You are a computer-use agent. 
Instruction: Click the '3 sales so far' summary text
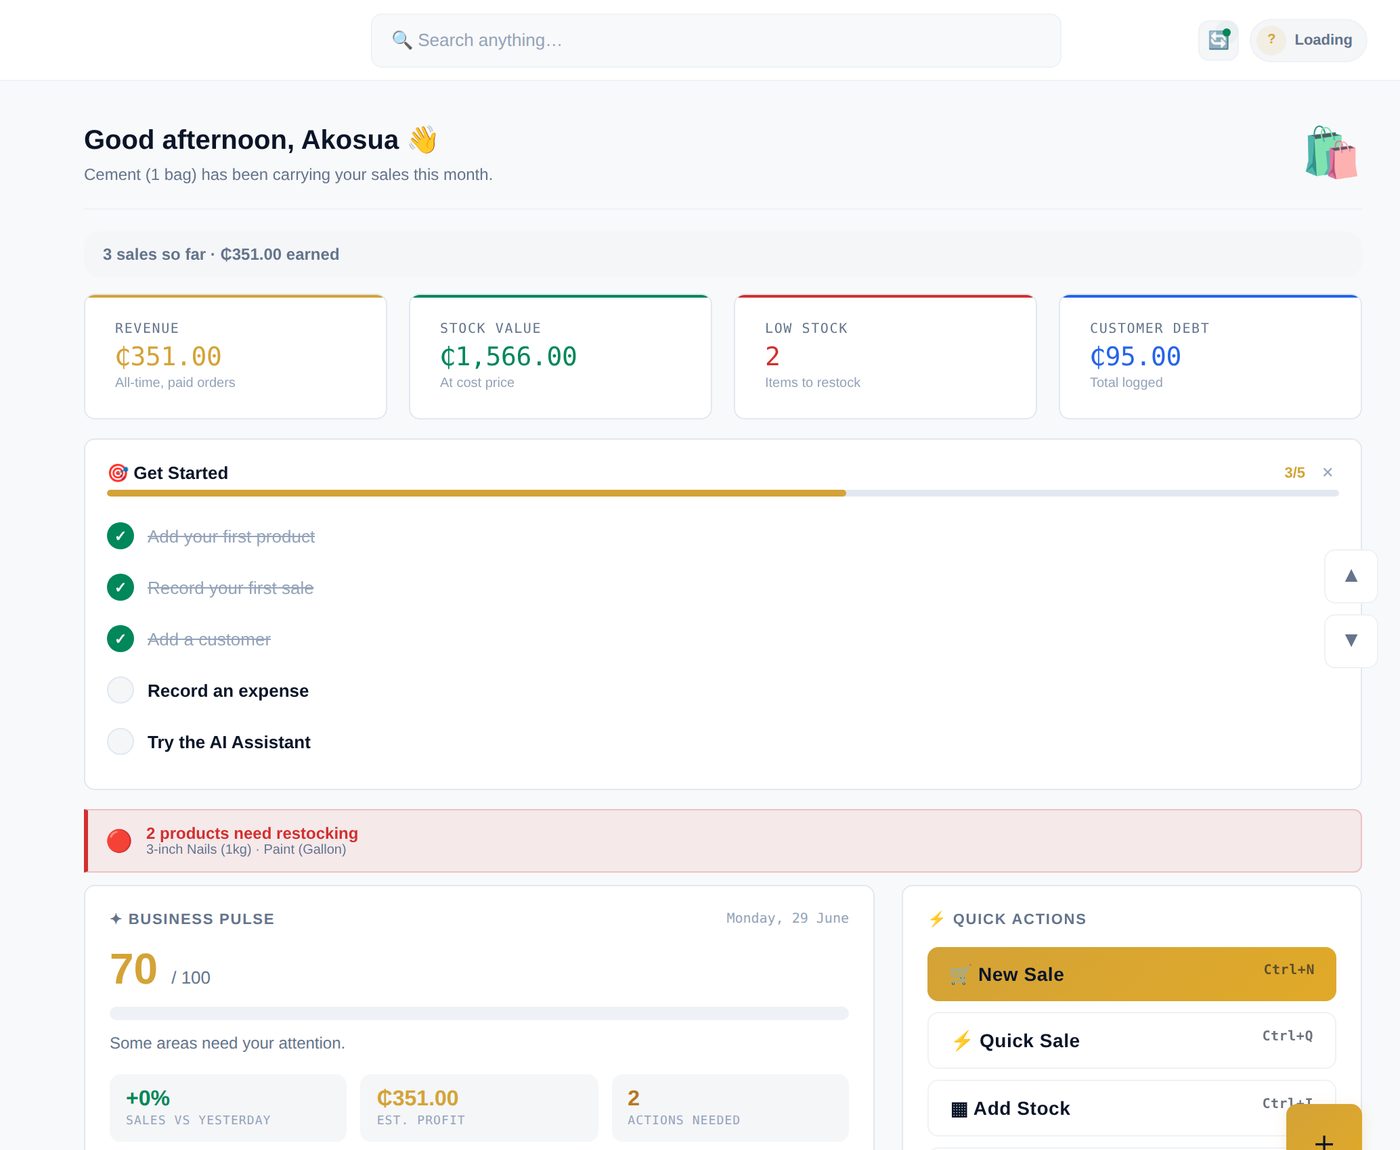point(221,254)
